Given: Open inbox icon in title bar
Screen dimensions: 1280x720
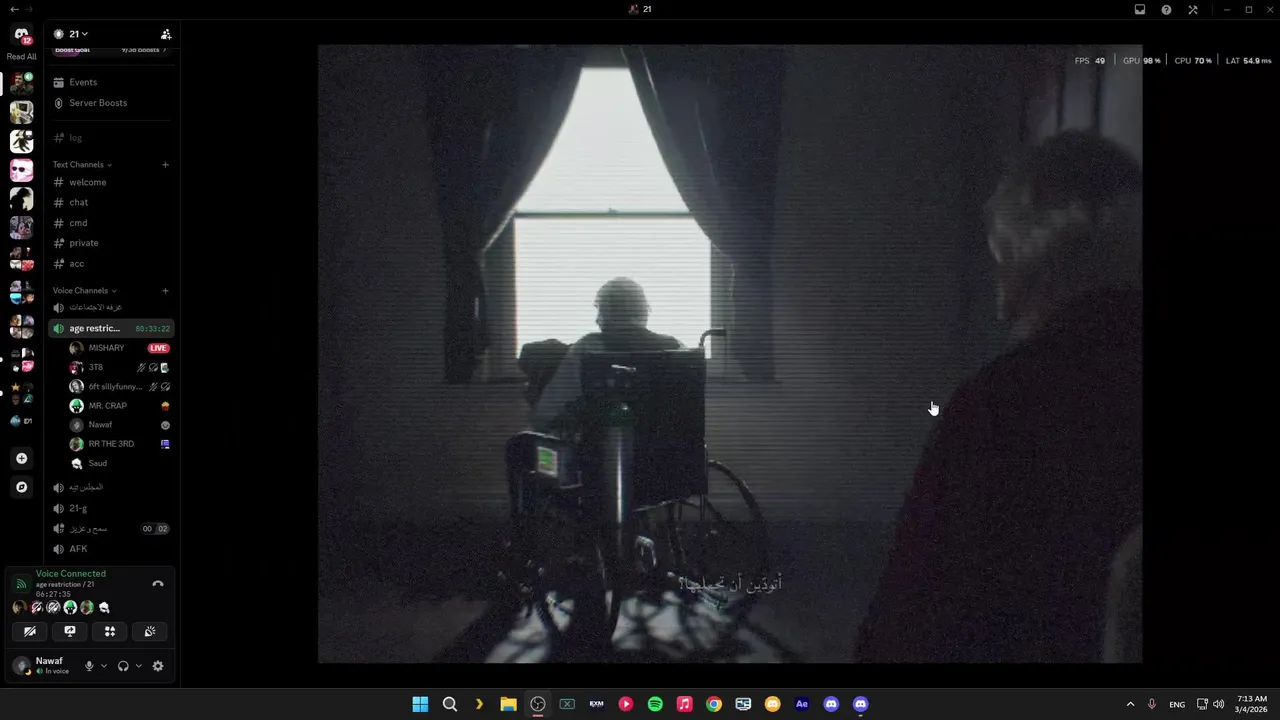Looking at the screenshot, I should coord(1140,9).
